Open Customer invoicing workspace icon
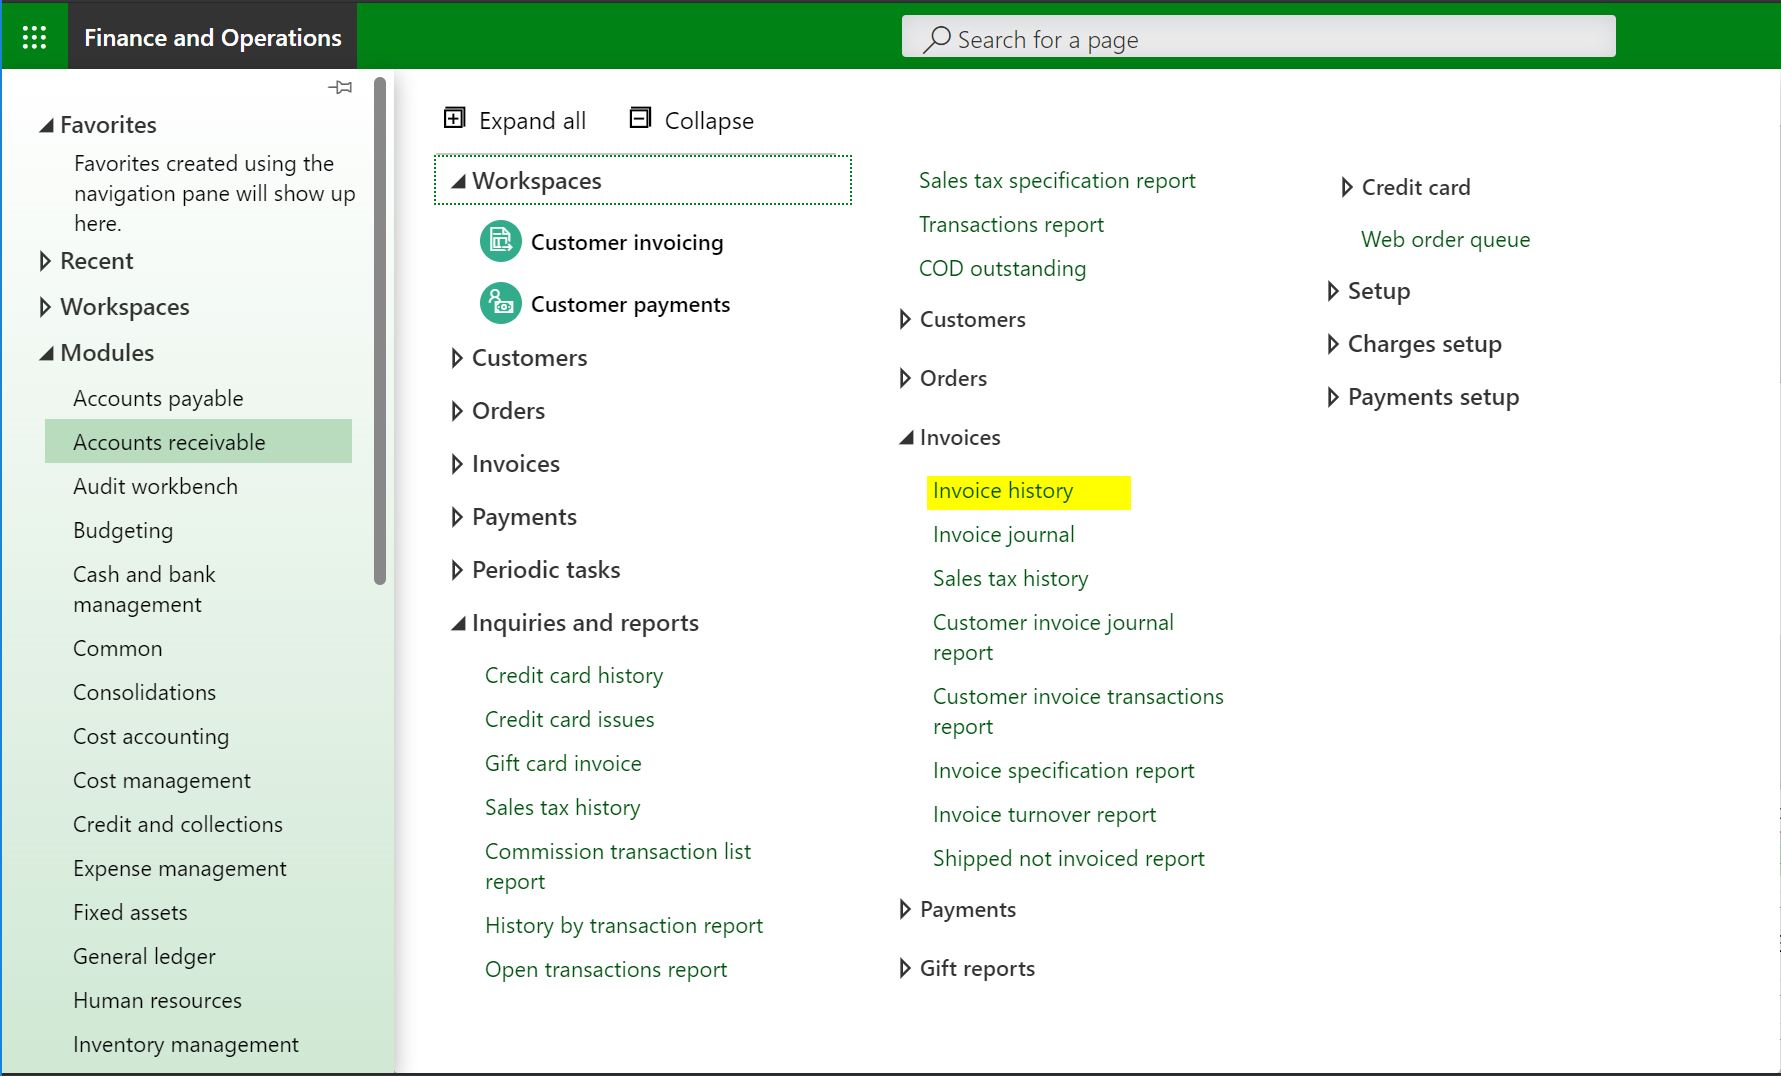 pos(500,242)
